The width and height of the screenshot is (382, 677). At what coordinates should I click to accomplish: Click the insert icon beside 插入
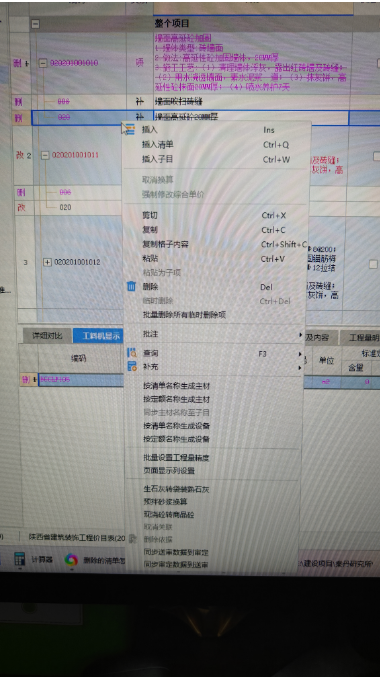(129, 130)
